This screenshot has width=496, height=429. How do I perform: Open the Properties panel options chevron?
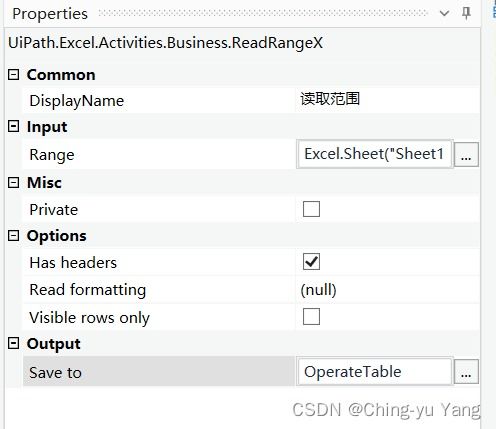pos(444,14)
